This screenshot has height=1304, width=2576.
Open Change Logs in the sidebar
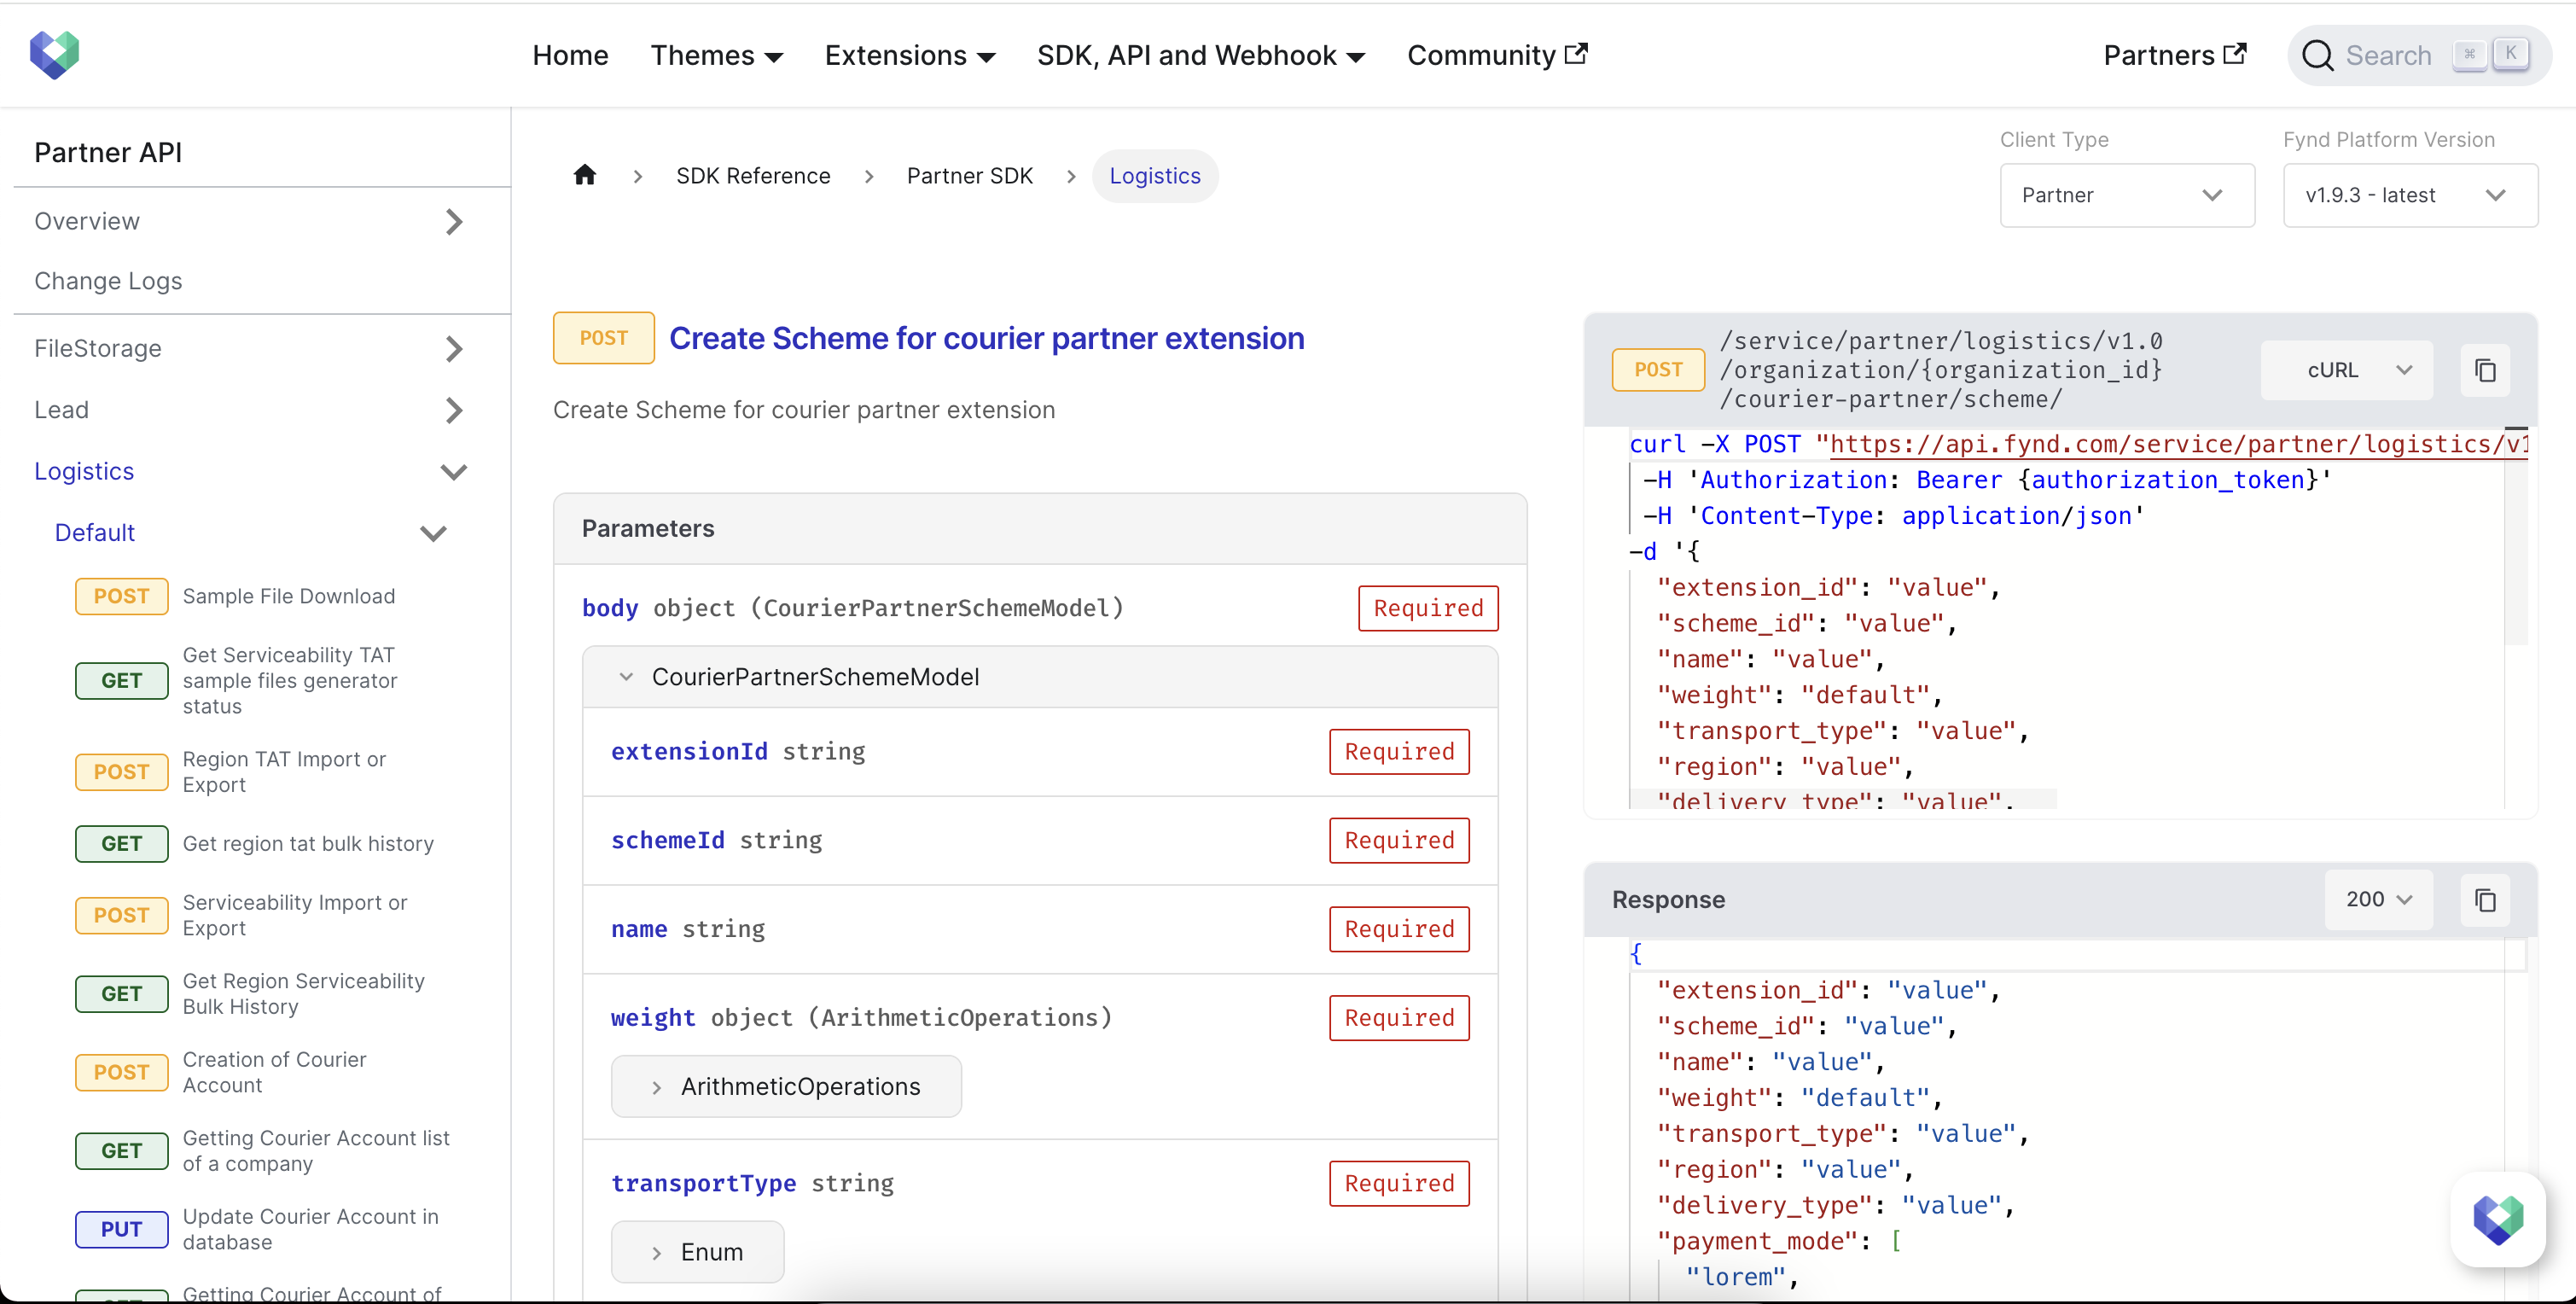108,281
